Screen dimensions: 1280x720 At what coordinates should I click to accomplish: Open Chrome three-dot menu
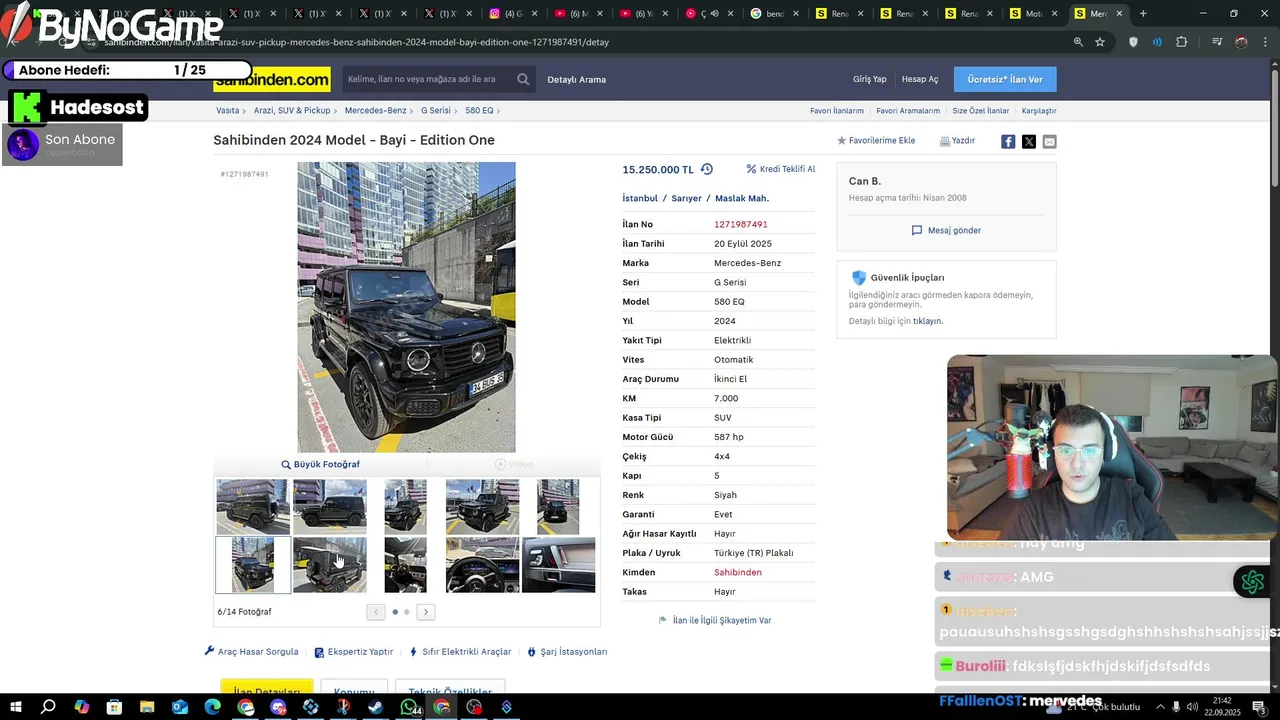[1266, 42]
